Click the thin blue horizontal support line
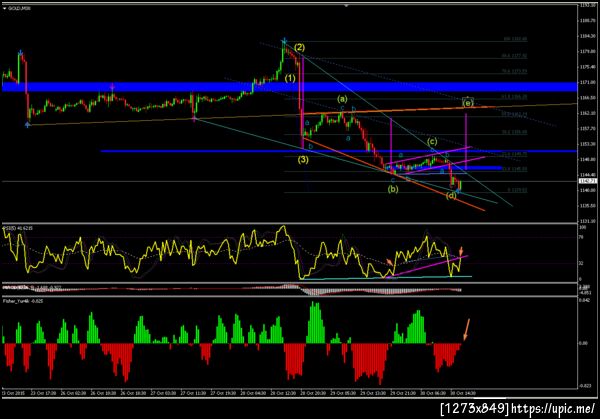Image resolution: width=600 pixels, height=419 pixels. click(x=339, y=151)
